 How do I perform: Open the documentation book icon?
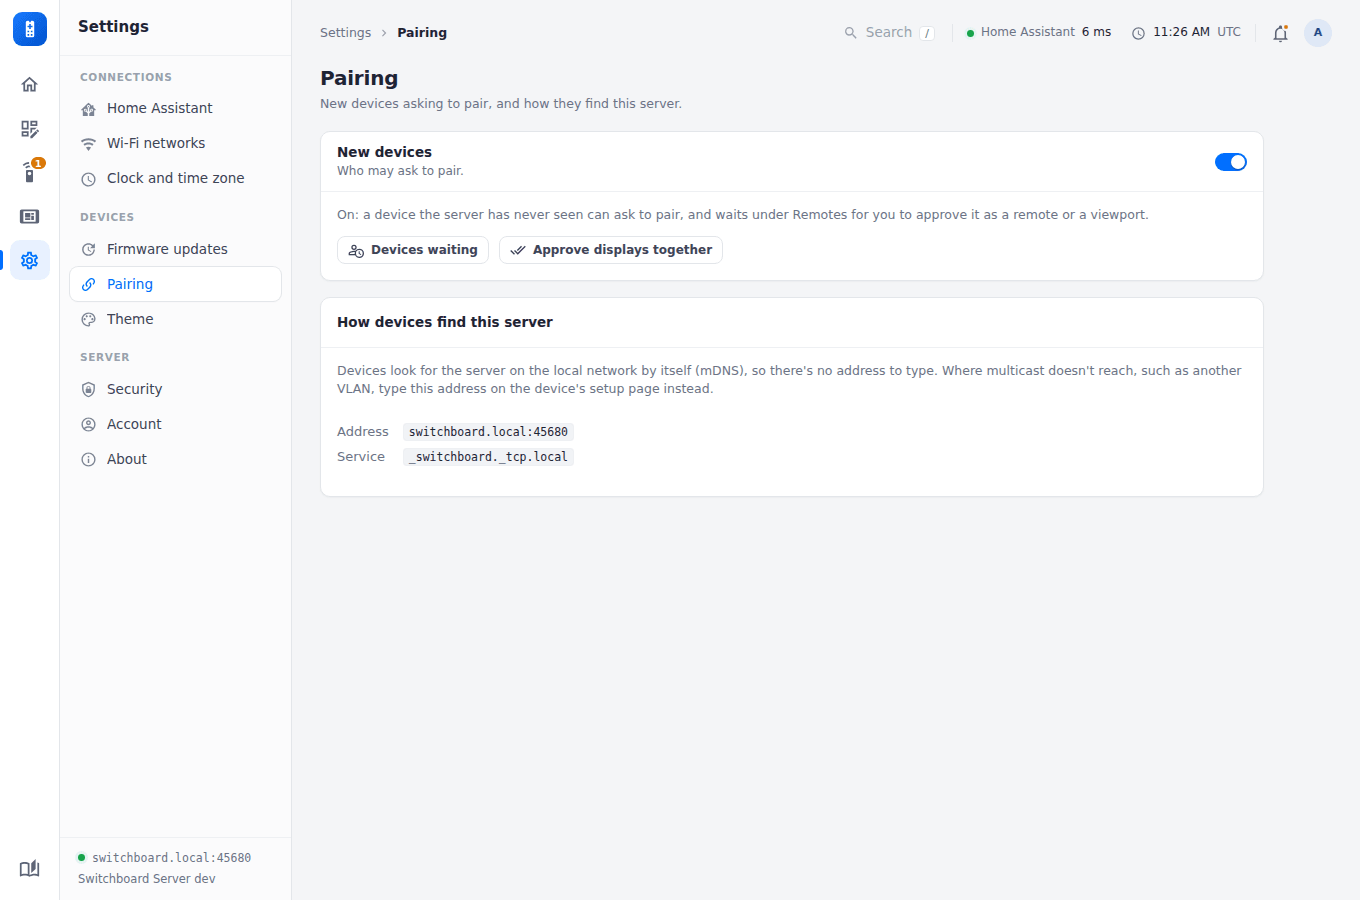click(x=30, y=868)
